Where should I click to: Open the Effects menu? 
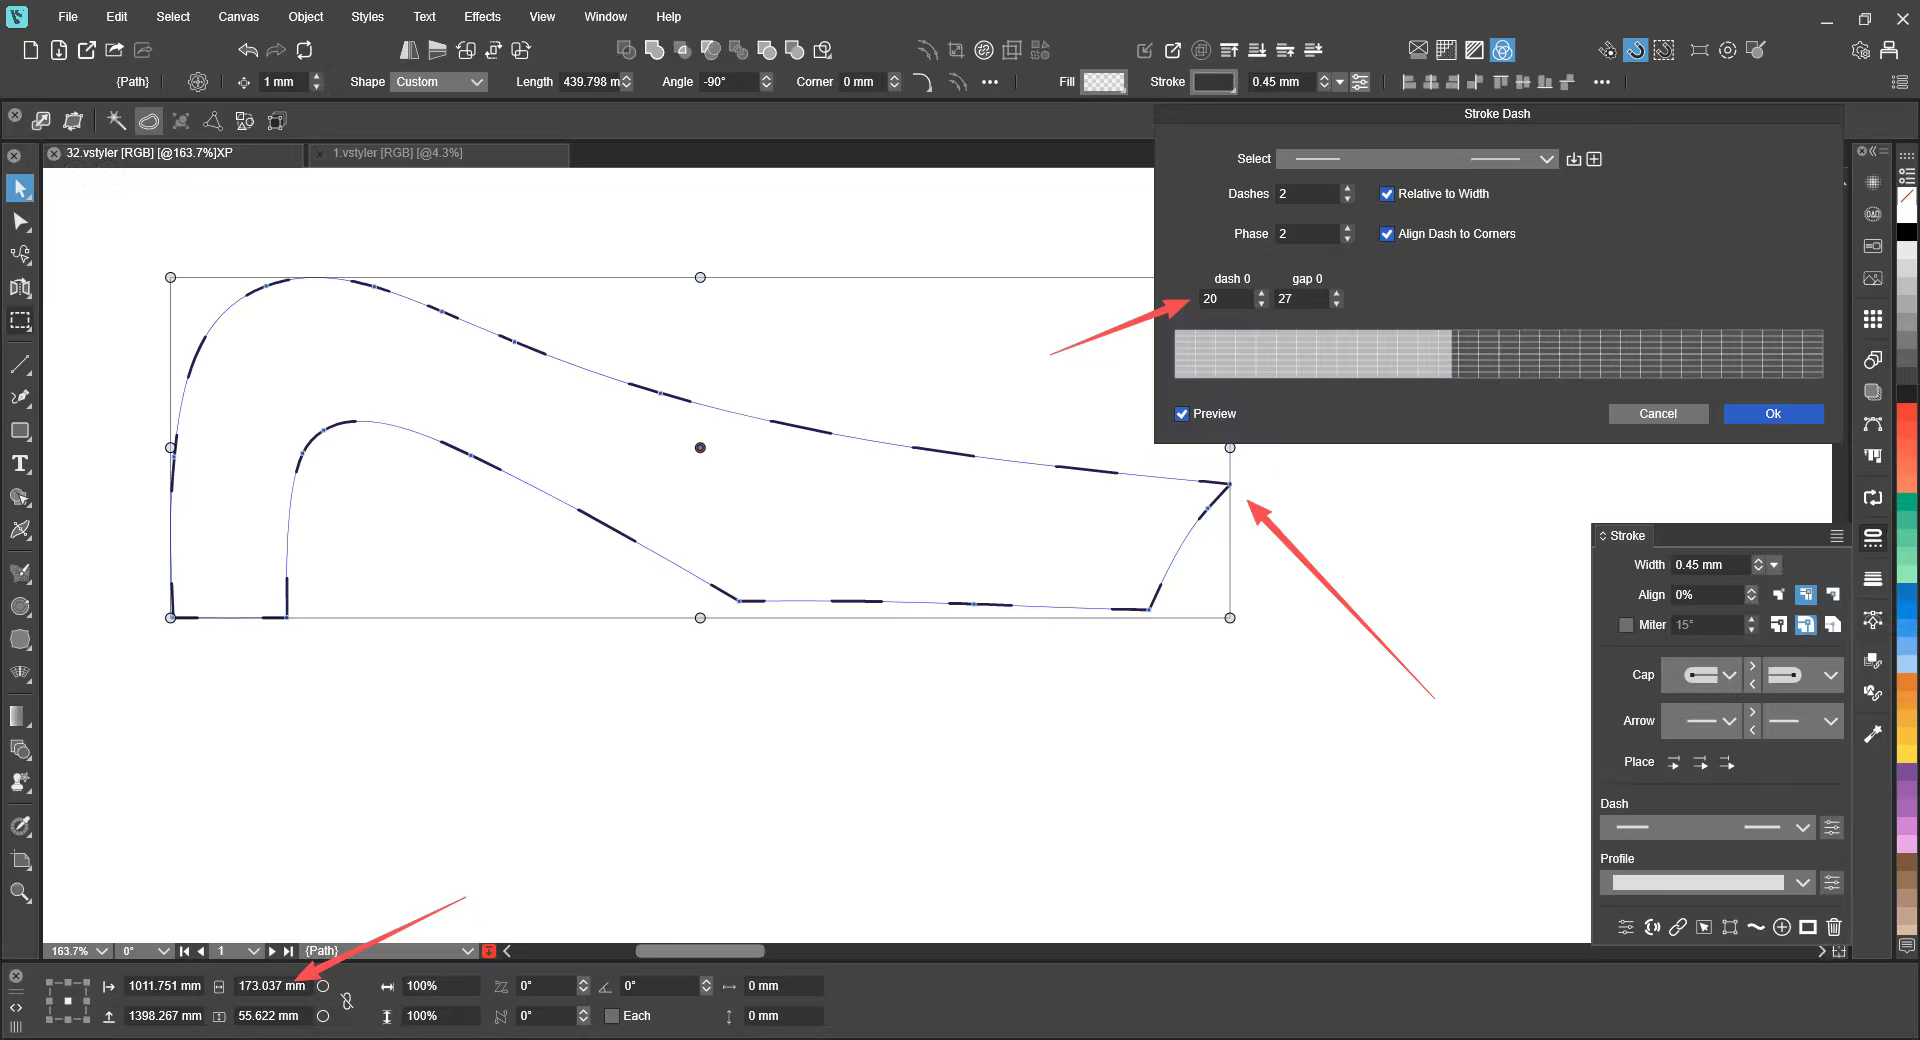click(x=482, y=17)
